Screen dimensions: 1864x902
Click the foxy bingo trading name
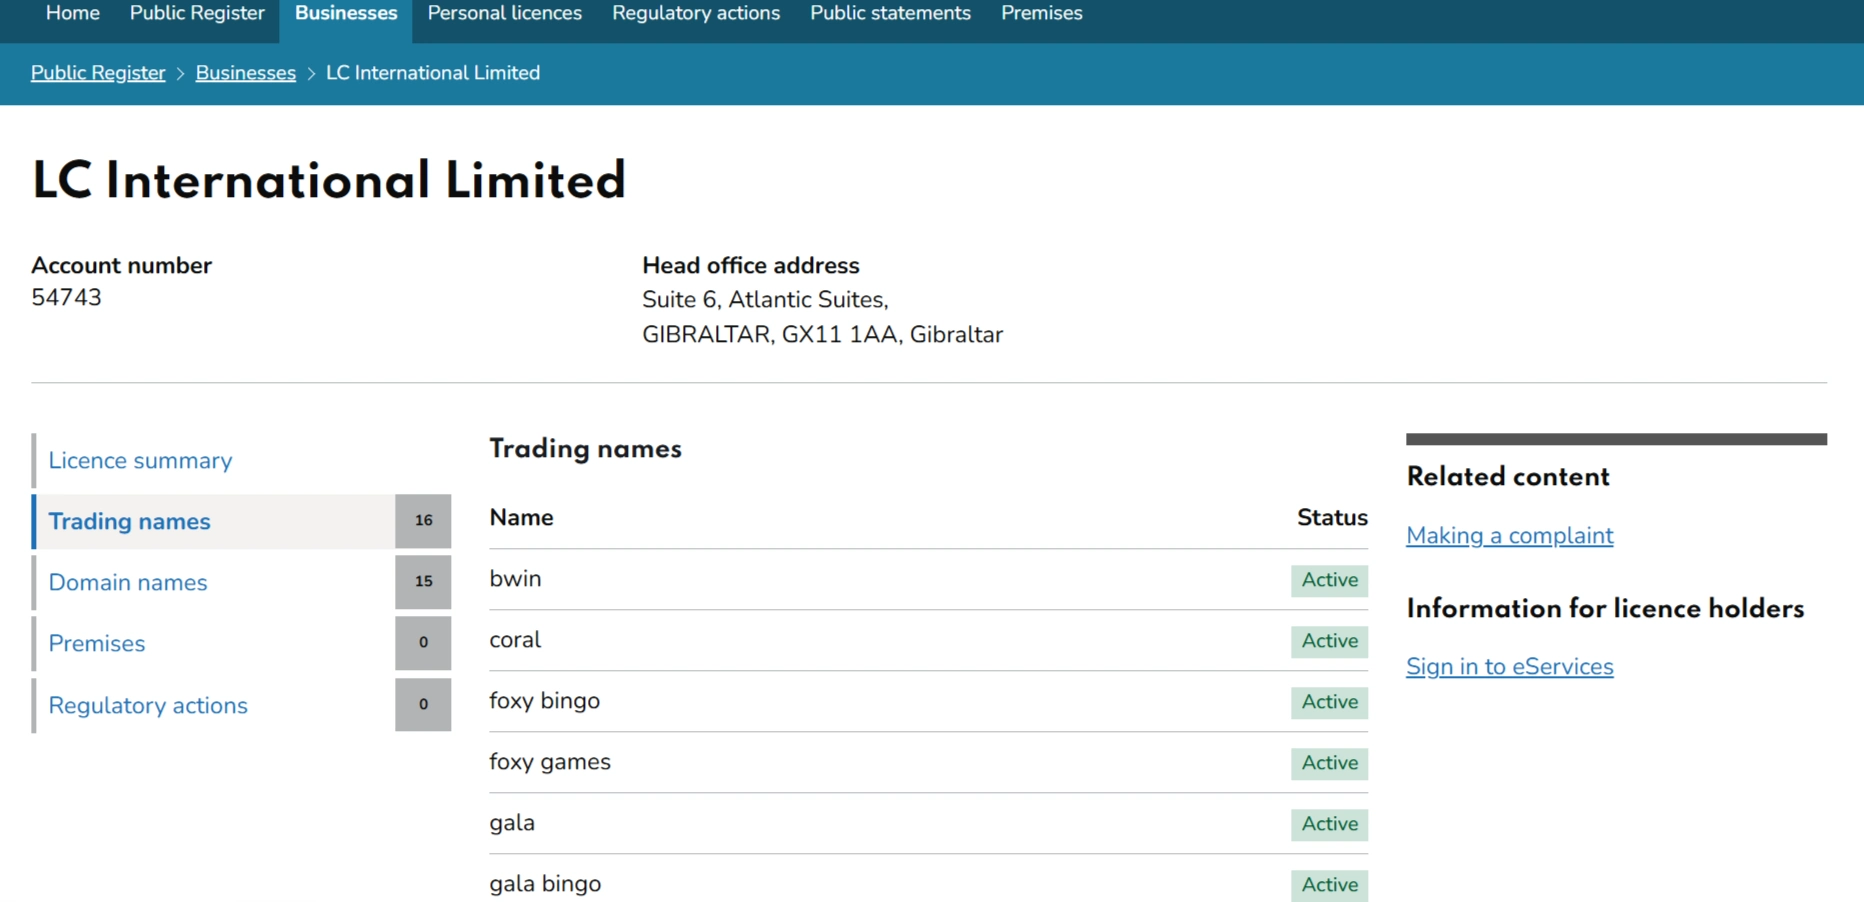click(x=544, y=701)
